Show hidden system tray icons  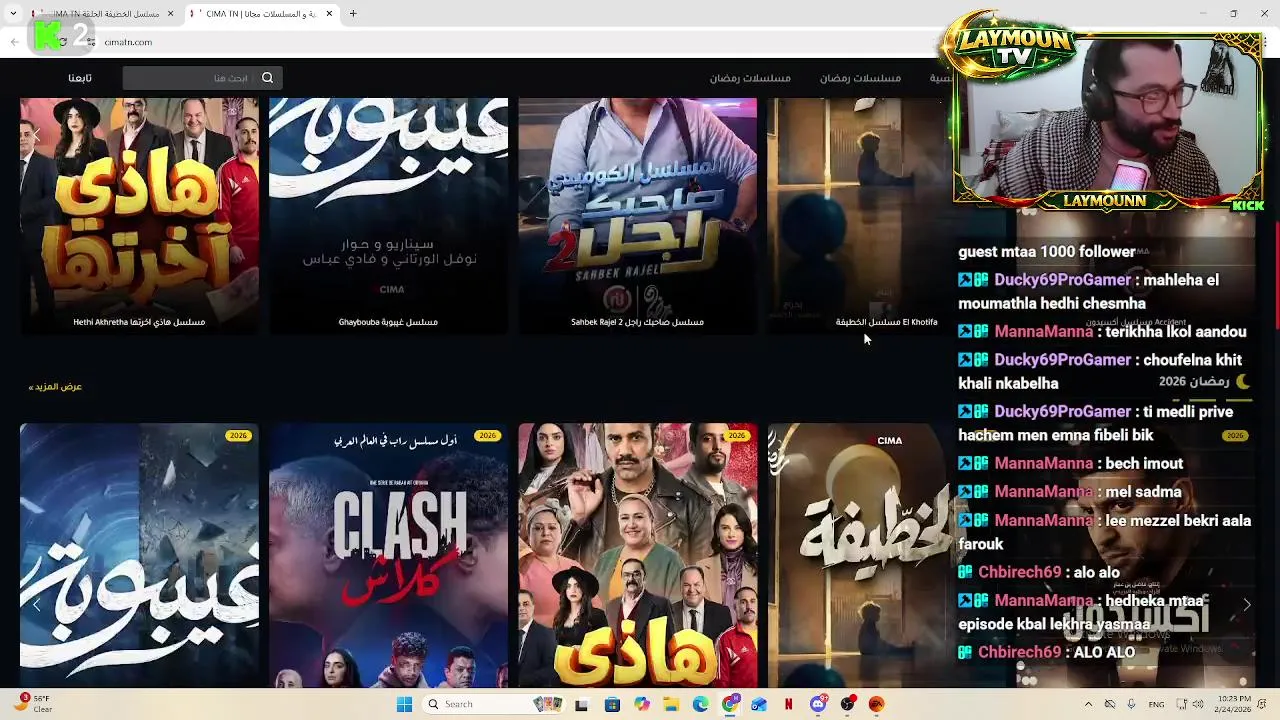(x=1088, y=704)
